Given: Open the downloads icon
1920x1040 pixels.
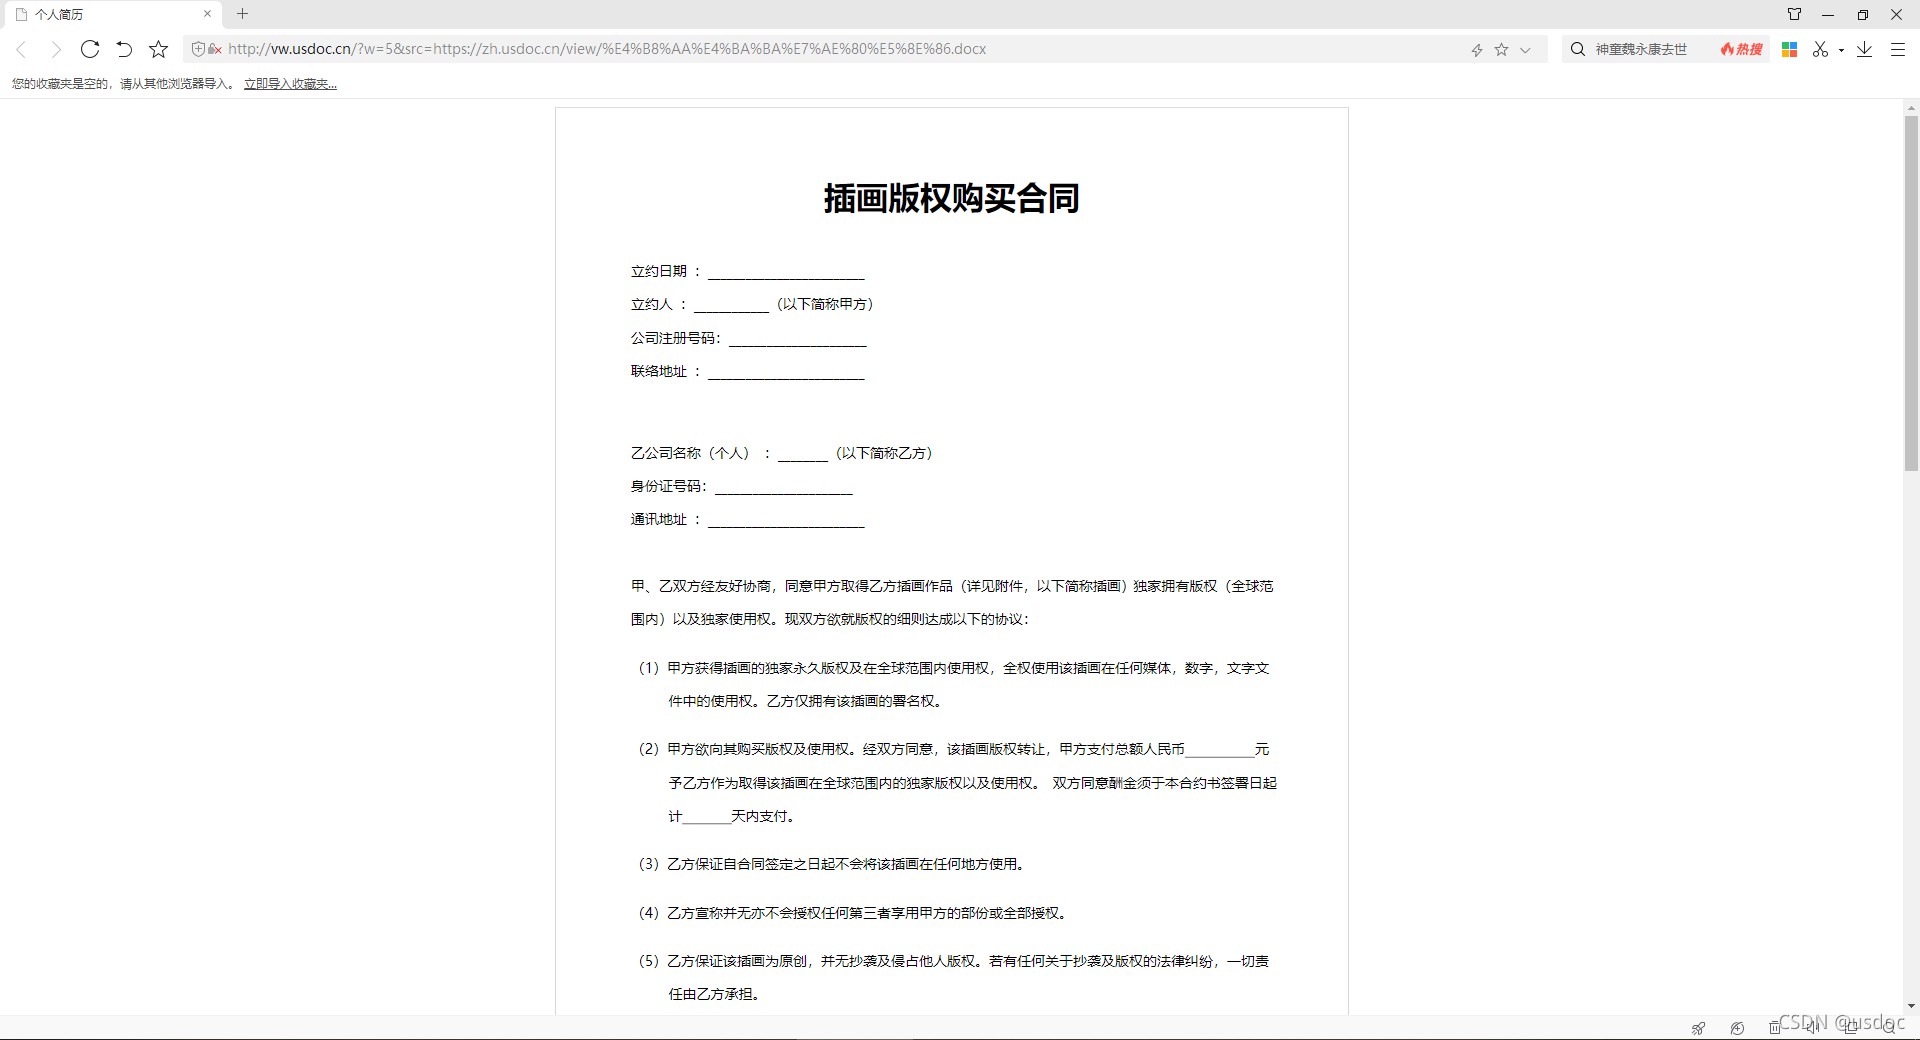Looking at the screenshot, I should 1864,49.
